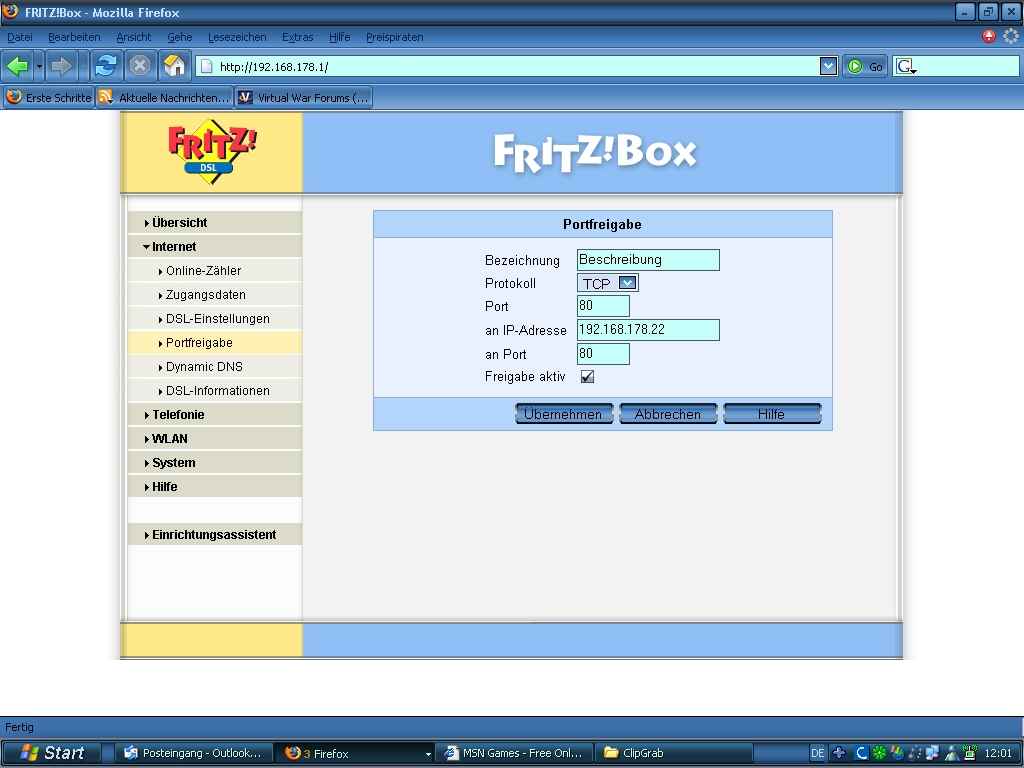Image resolution: width=1024 pixels, height=768 pixels.
Task: Uncheck the Freigabe aktiv checkbox
Action: pos(587,377)
